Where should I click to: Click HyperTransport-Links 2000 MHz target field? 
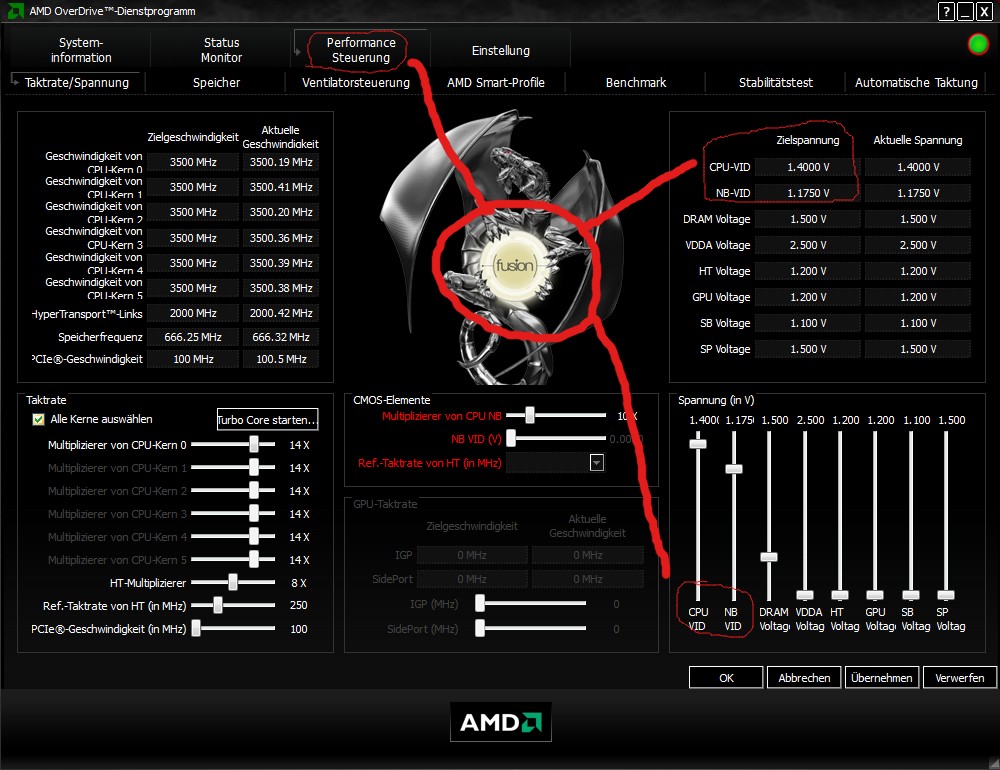(x=193, y=313)
